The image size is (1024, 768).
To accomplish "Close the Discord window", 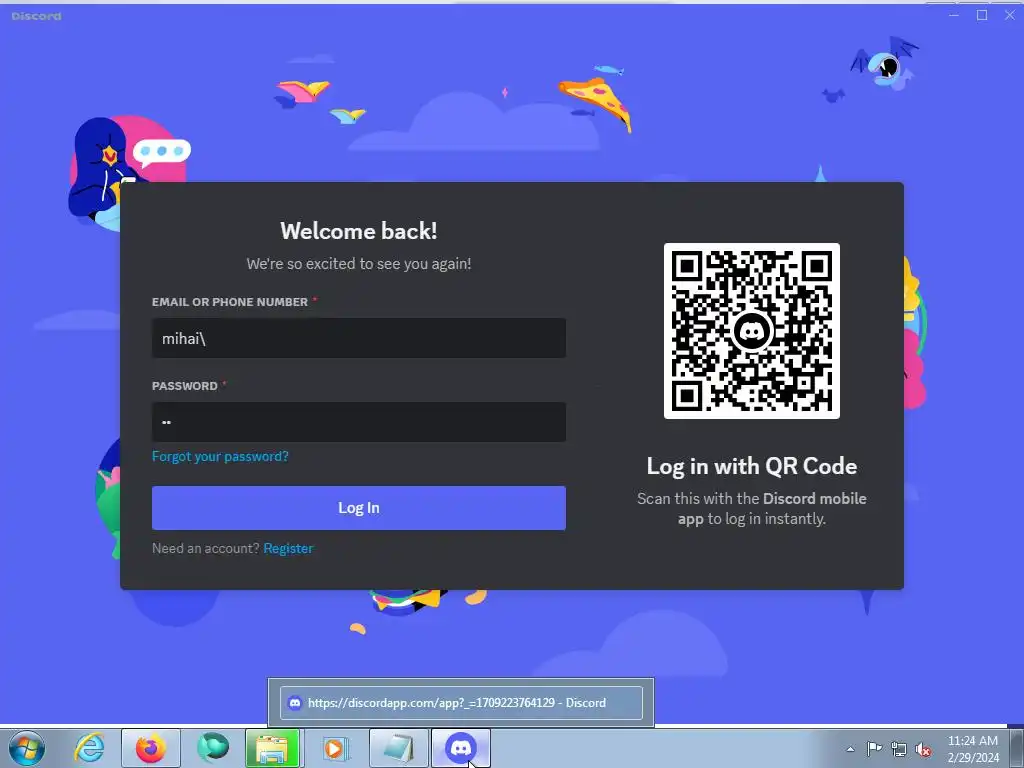I will 1010,15.
